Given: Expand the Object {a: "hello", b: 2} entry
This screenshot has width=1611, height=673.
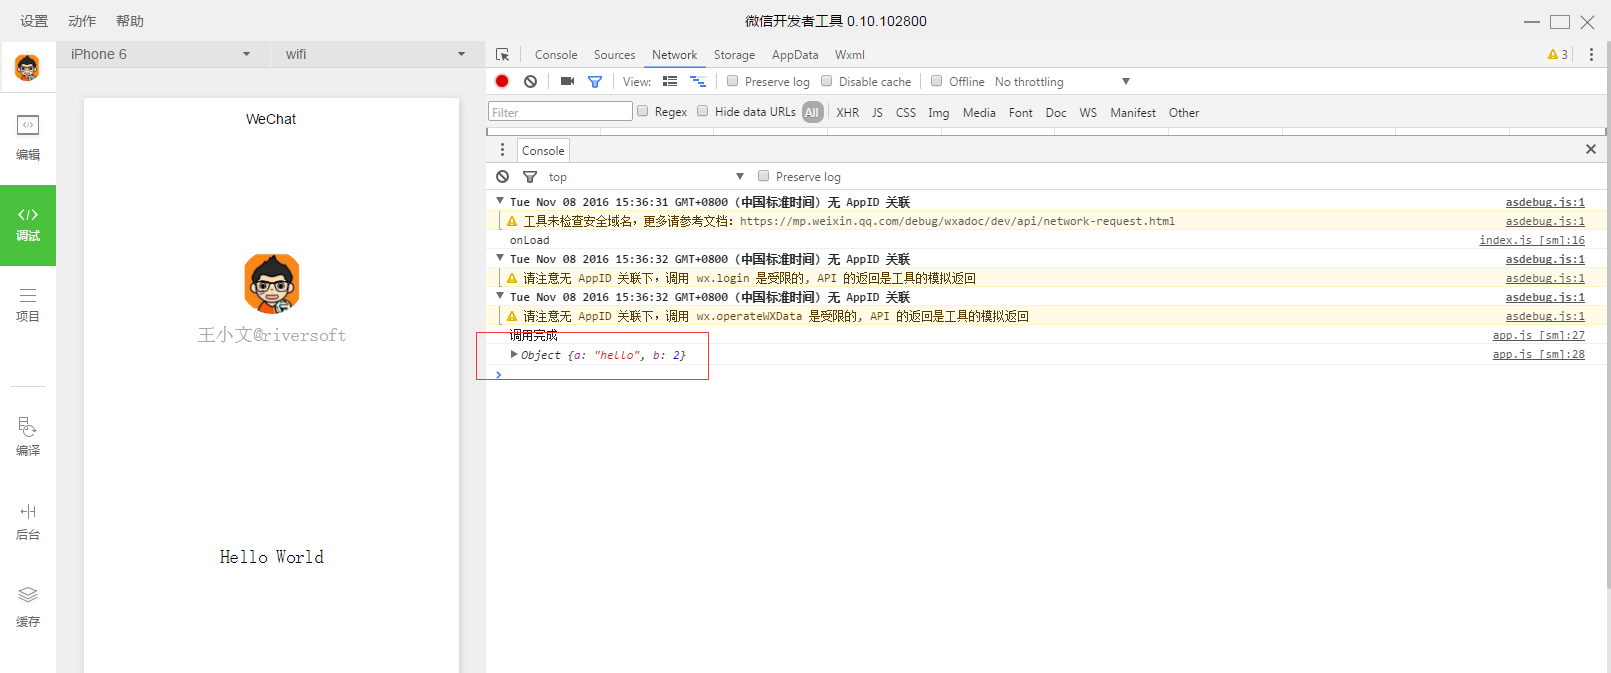Looking at the screenshot, I should (514, 354).
